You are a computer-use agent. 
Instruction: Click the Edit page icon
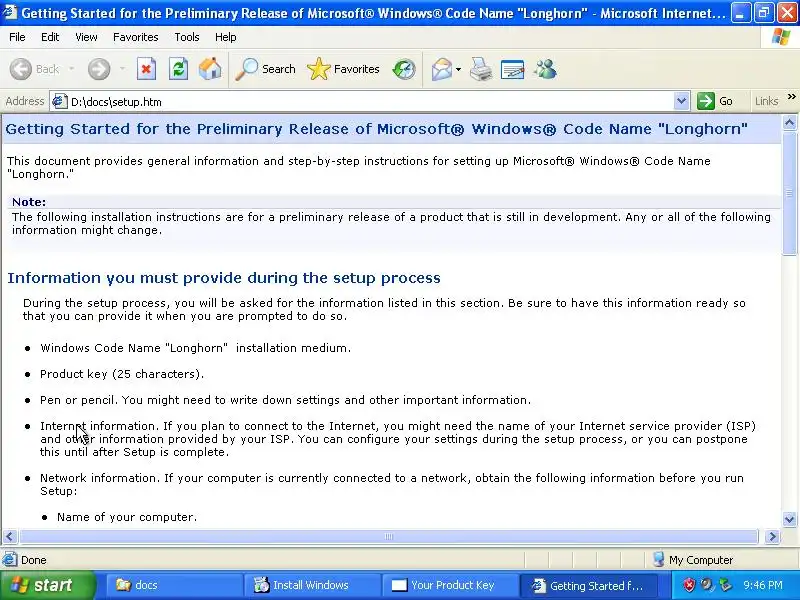tap(512, 69)
